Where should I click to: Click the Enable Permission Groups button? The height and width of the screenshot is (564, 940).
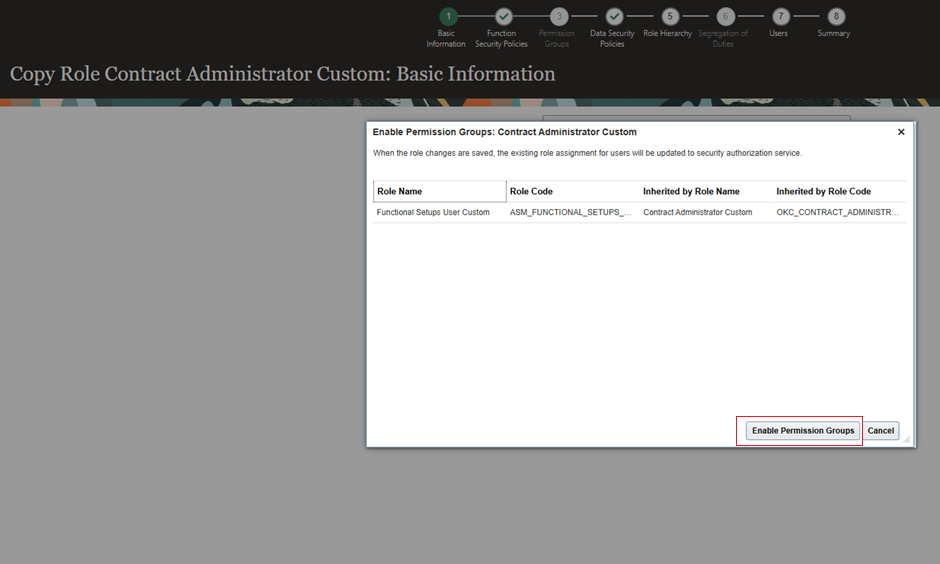click(803, 430)
